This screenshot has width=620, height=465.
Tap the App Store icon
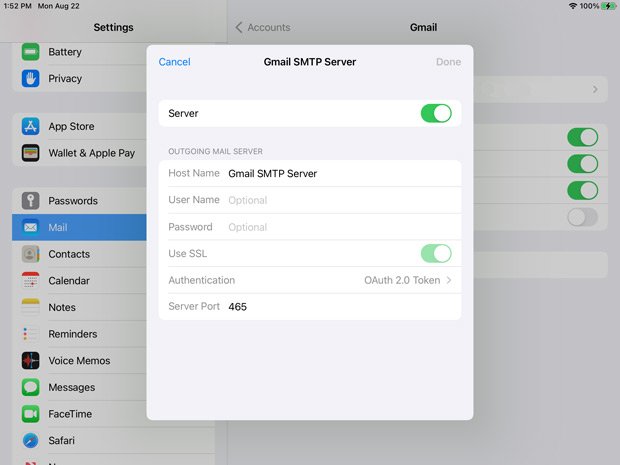coord(30,127)
